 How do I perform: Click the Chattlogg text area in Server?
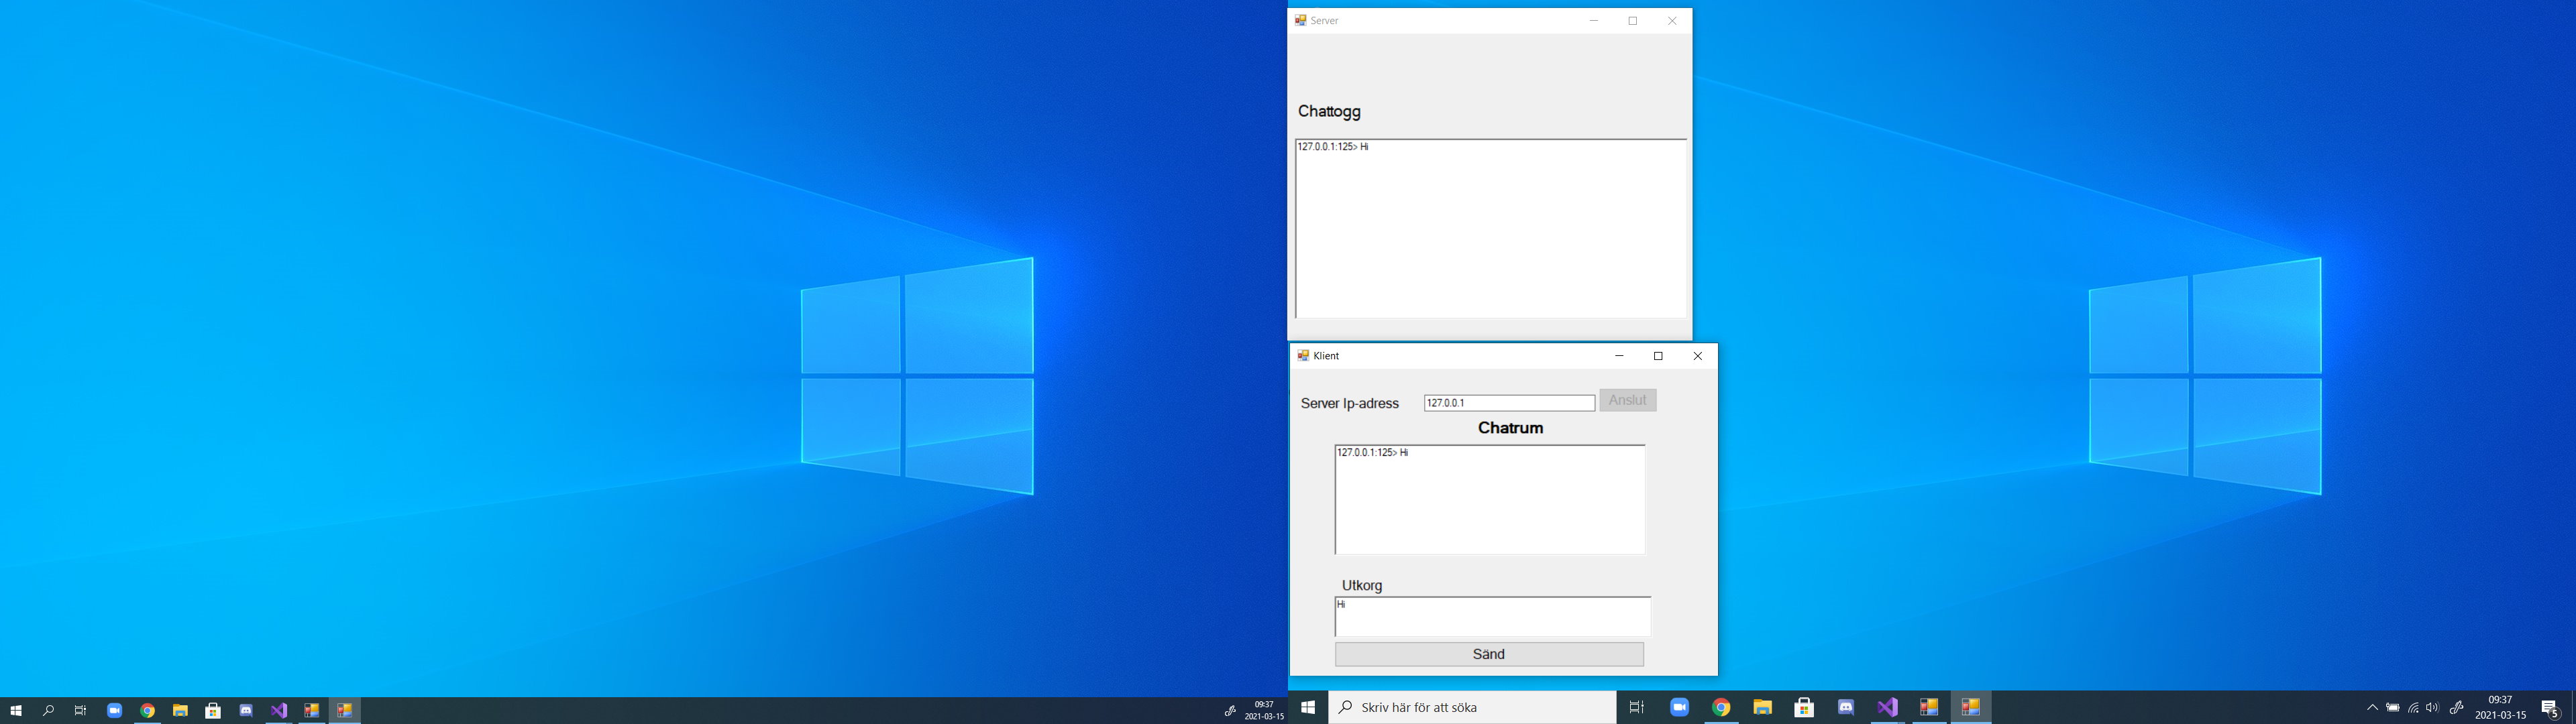coord(1490,228)
